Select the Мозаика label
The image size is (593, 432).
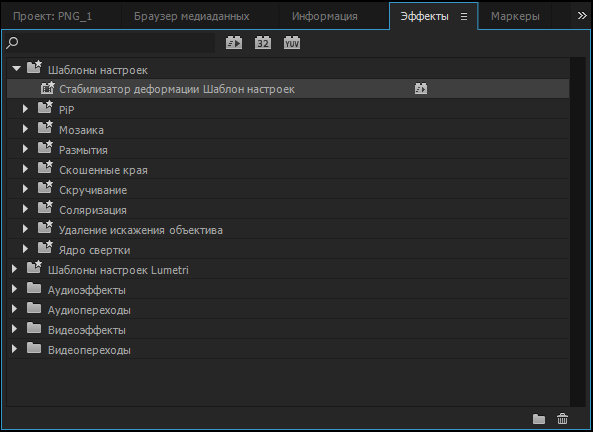click(x=81, y=130)
